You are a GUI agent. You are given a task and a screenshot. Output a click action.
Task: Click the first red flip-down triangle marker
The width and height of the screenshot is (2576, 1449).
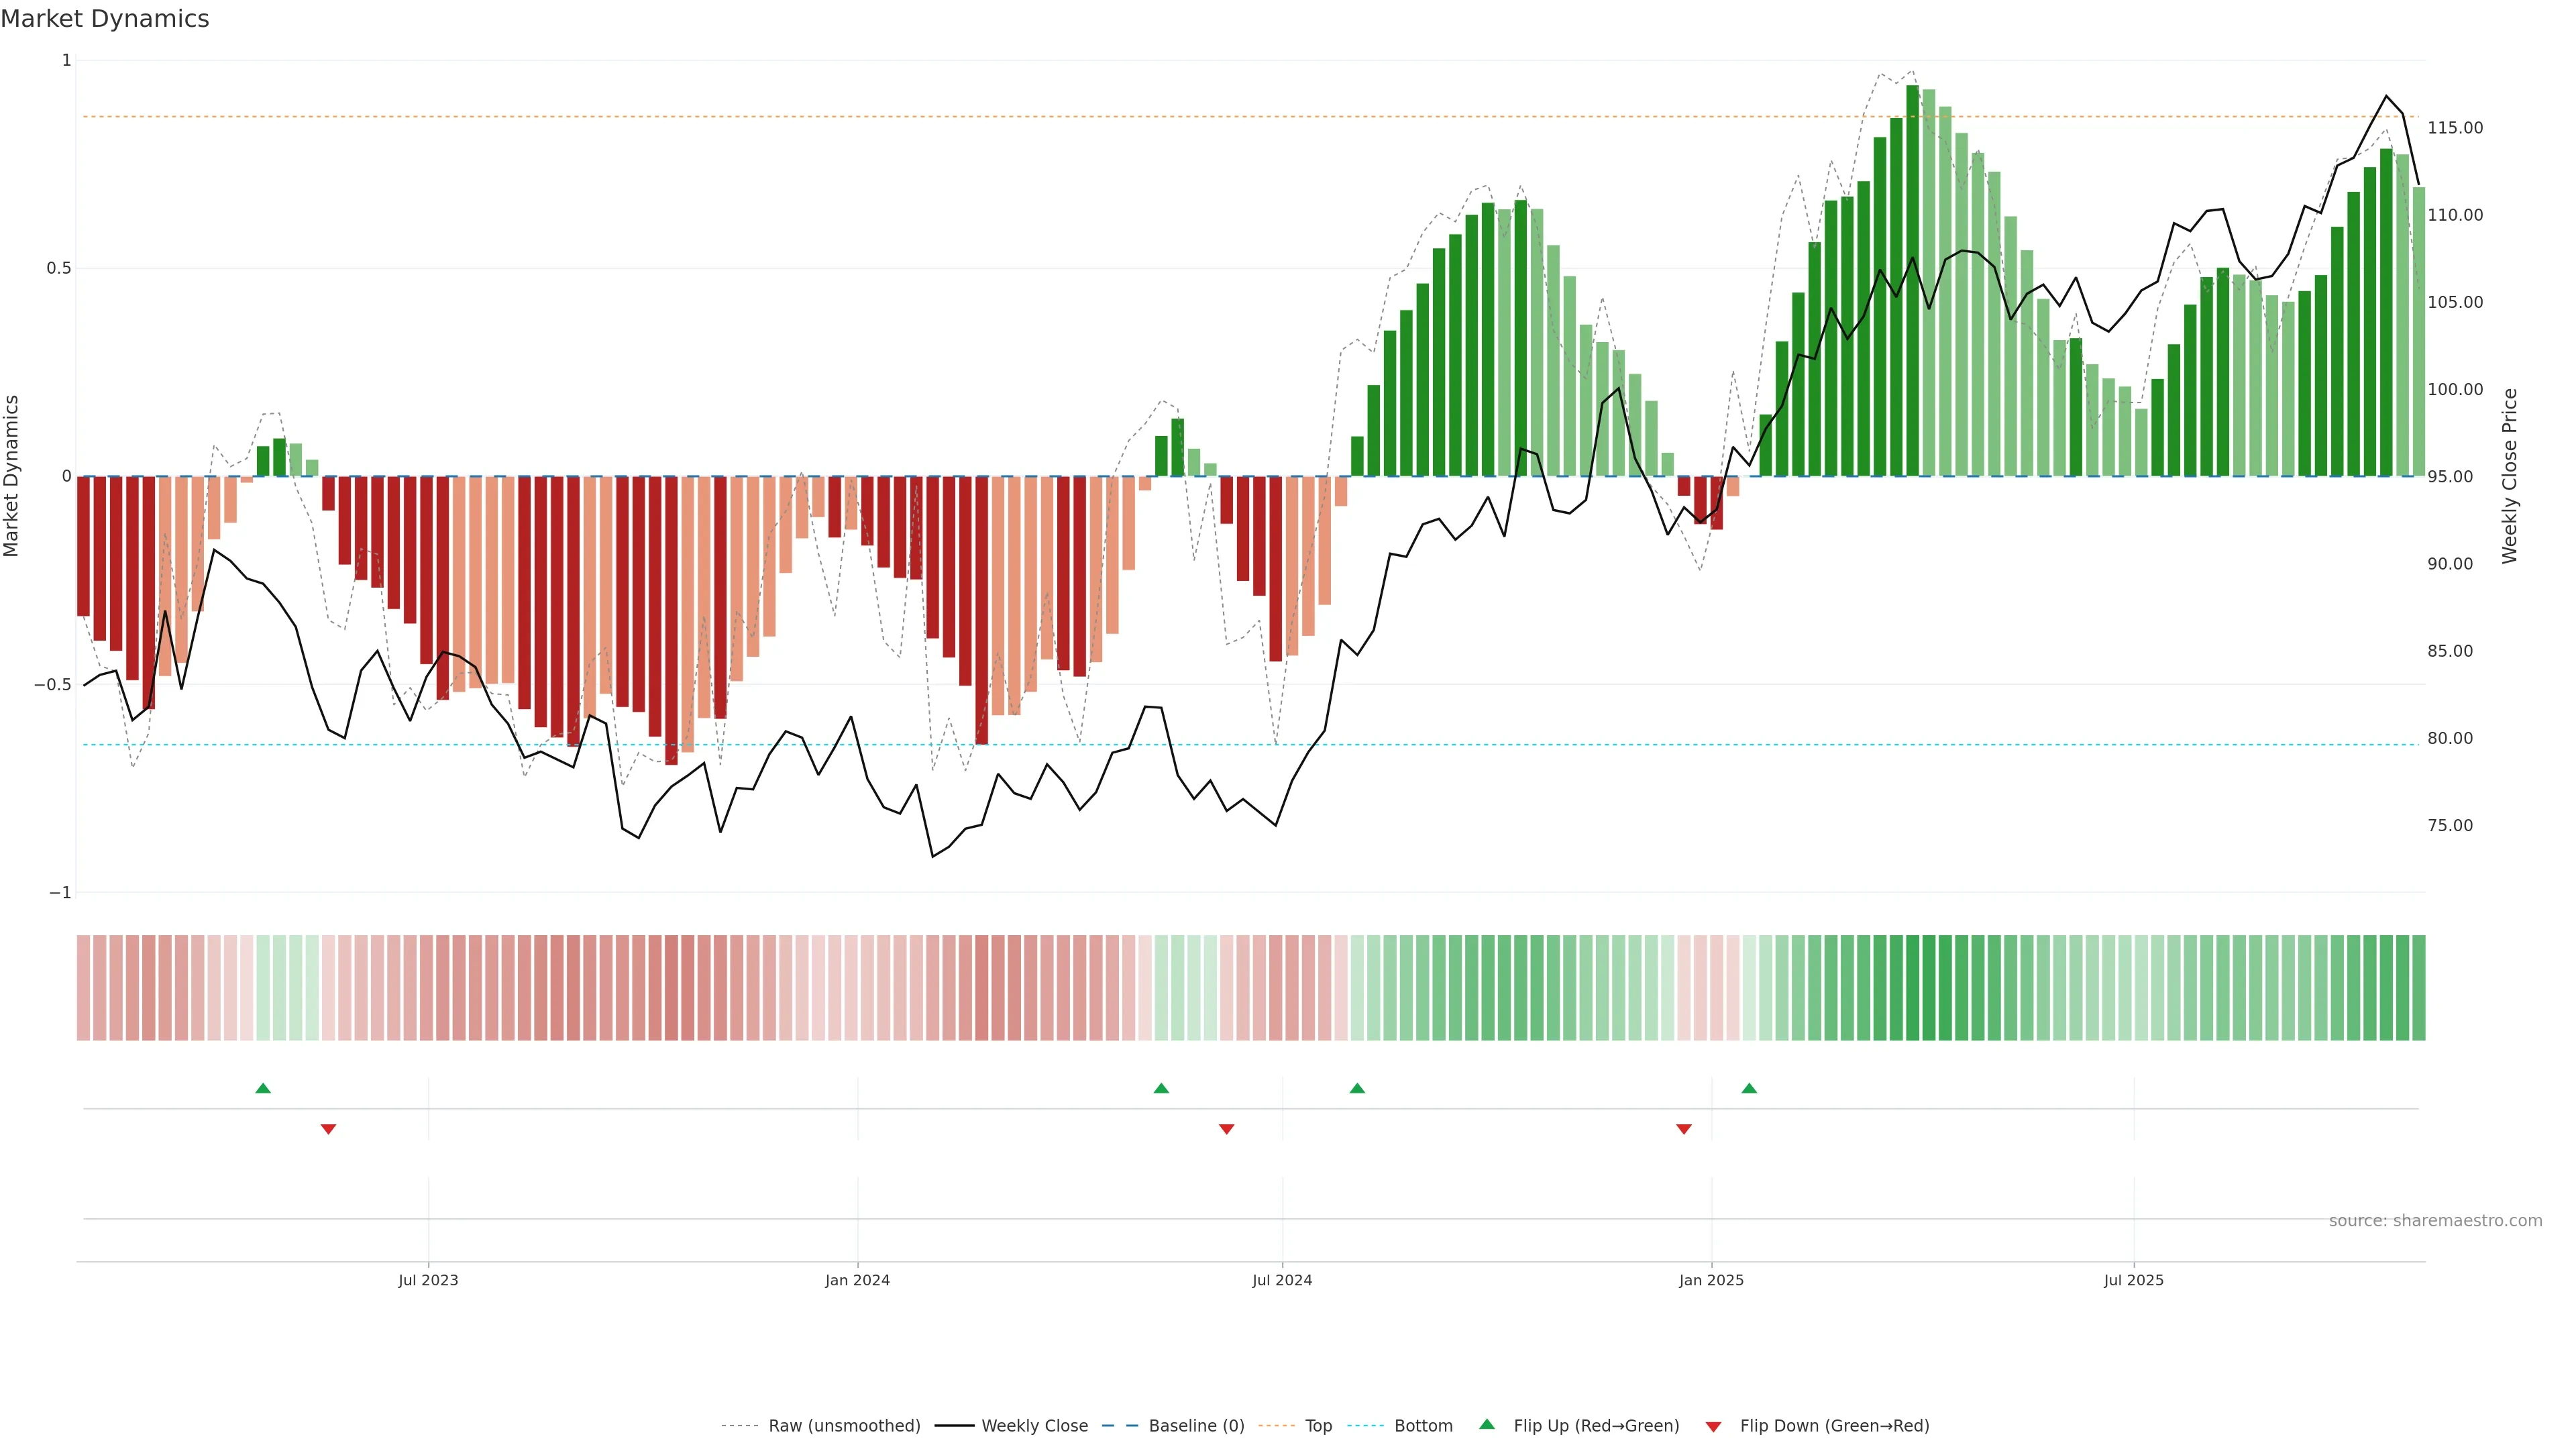click(x=328, y=1129)
